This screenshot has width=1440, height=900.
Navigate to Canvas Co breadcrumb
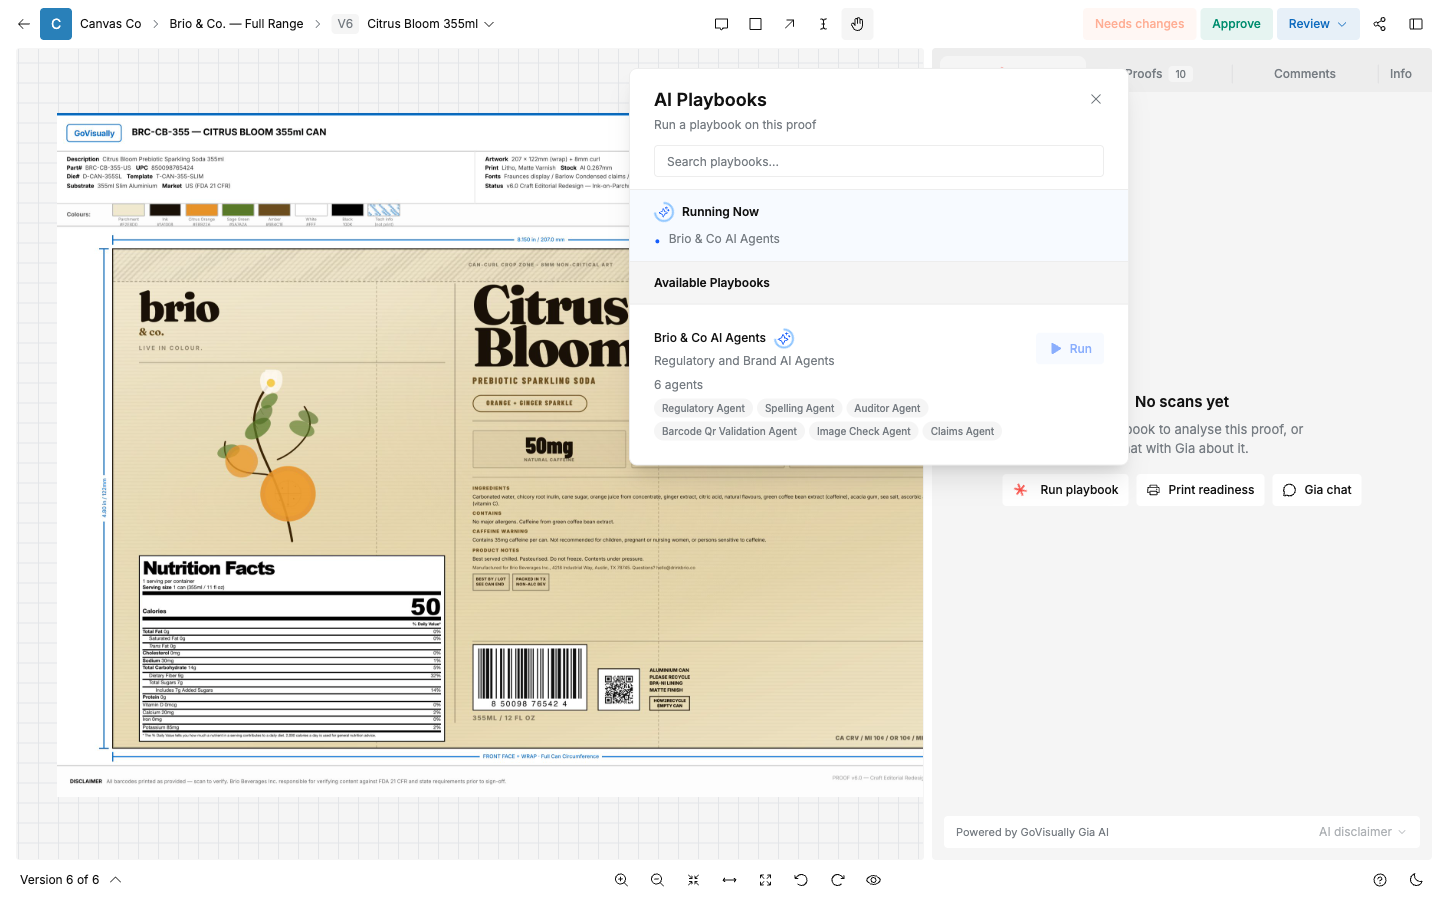pos(110,24)
